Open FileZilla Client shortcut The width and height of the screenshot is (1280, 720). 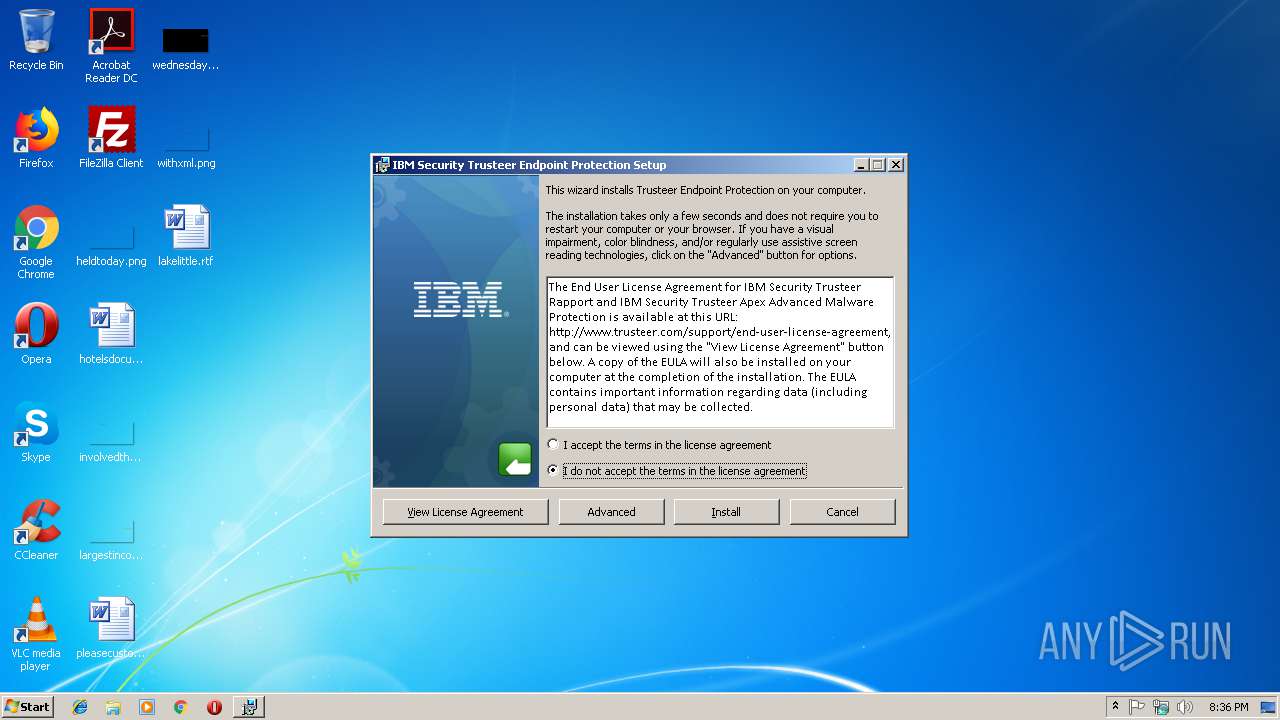(111, 138)
